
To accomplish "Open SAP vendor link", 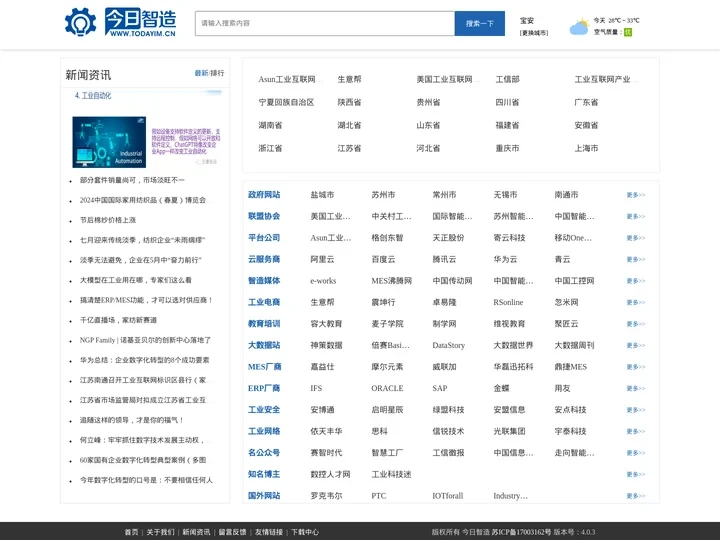I will pos(439,388).
